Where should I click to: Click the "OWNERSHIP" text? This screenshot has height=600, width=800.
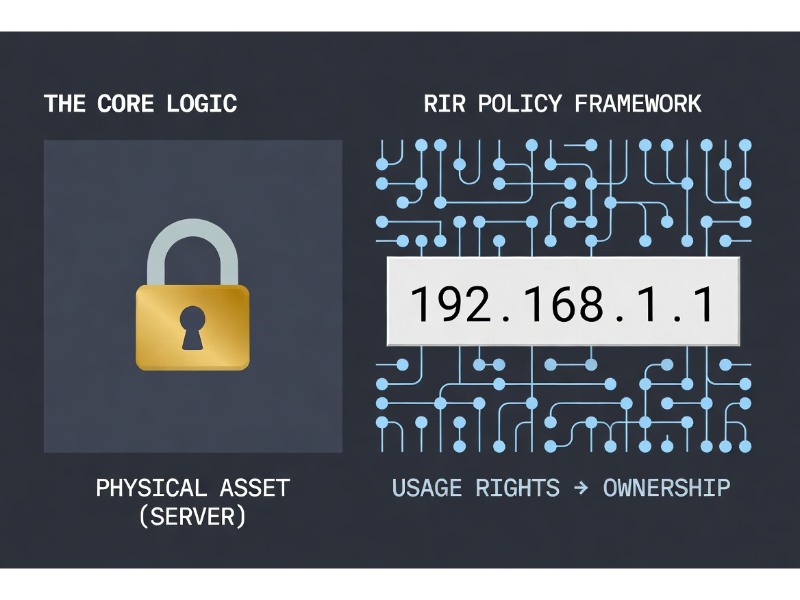click(x=666, y=488)
